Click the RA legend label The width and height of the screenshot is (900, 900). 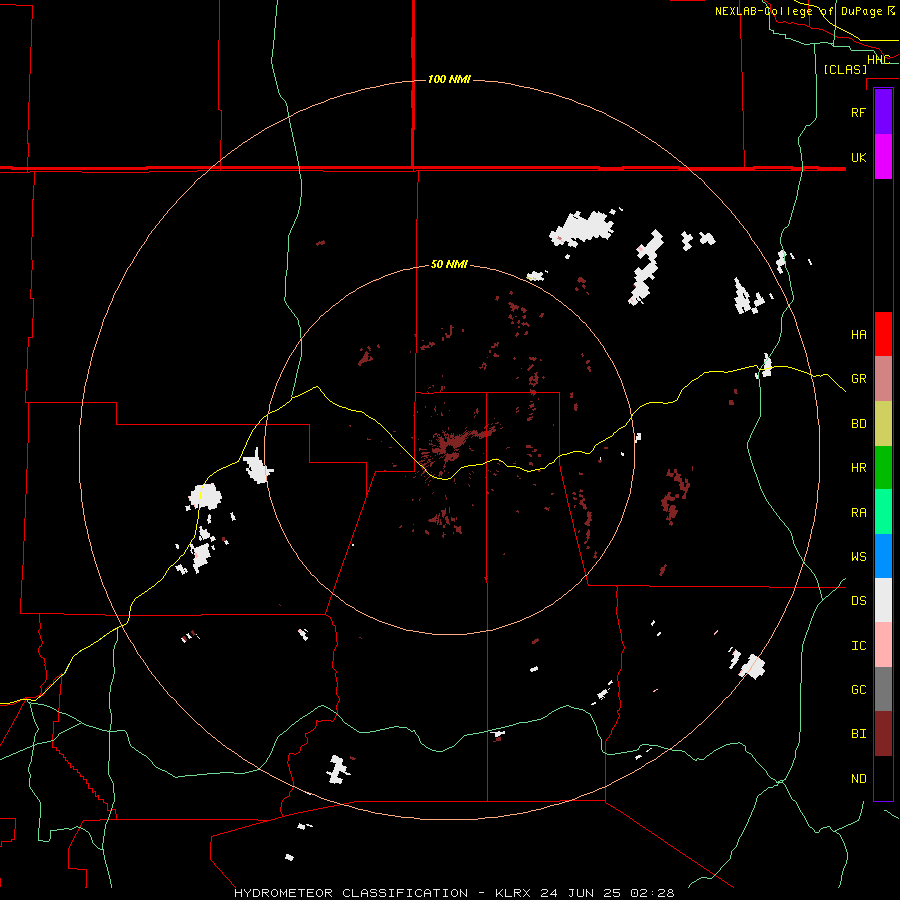click(858, 513)
